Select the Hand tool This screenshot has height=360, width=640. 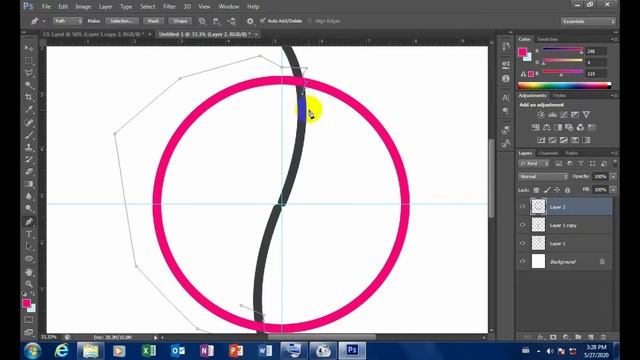point(29,271)
